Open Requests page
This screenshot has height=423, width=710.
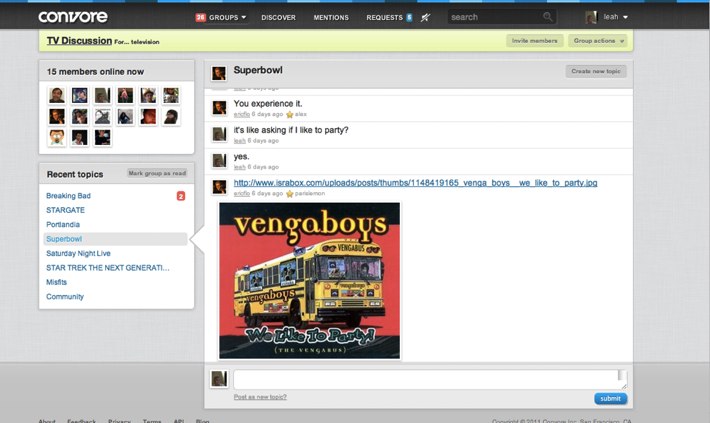pyautogui.click(x=384, y=17)
